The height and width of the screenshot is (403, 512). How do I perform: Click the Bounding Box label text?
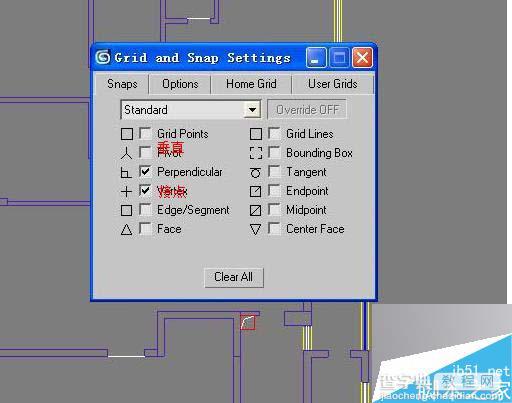click(319, 153)
